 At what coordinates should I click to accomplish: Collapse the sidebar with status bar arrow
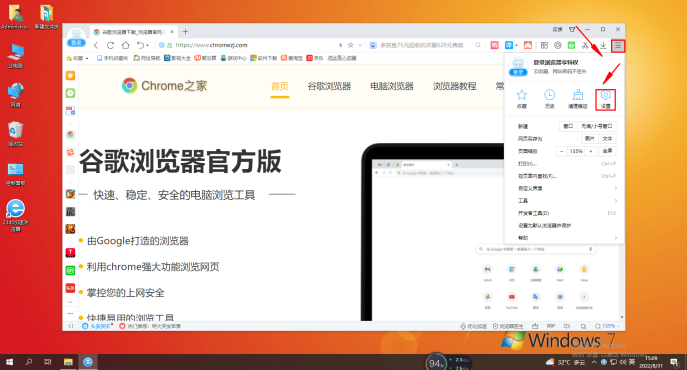pos(71,326)
